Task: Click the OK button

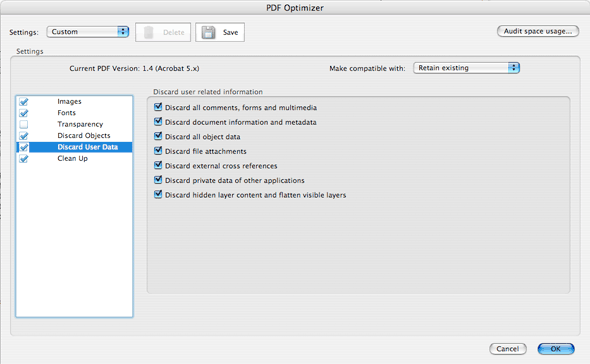Action: (x=556, y=349)
